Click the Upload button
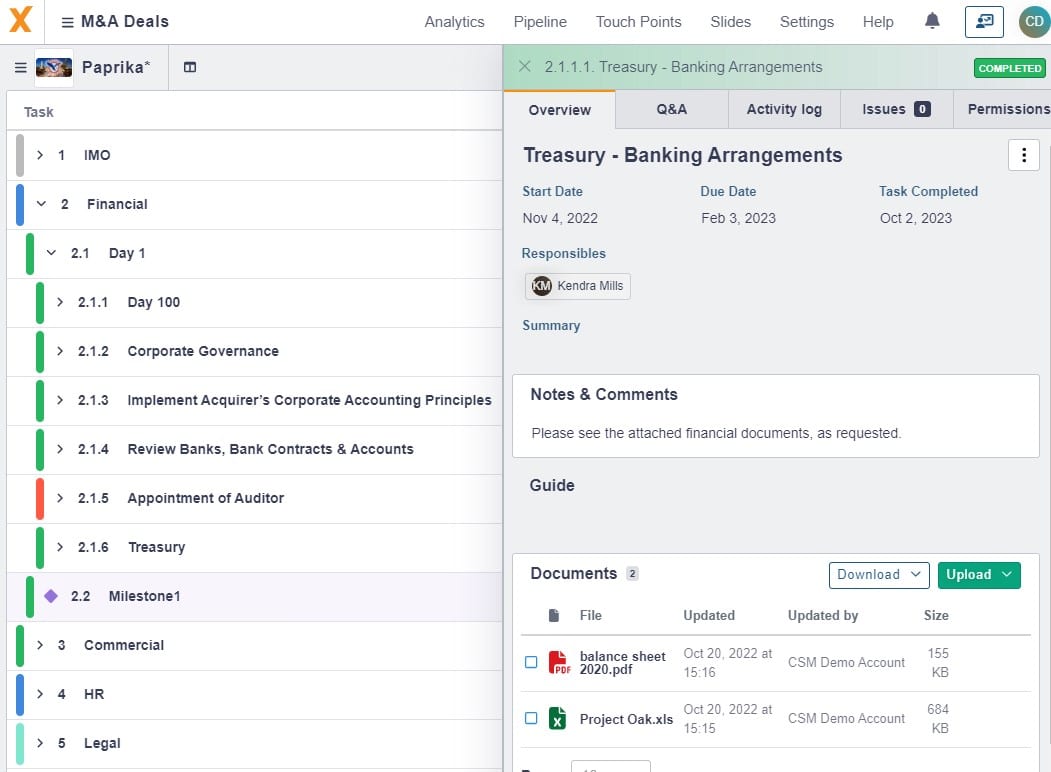 (978, 575)
